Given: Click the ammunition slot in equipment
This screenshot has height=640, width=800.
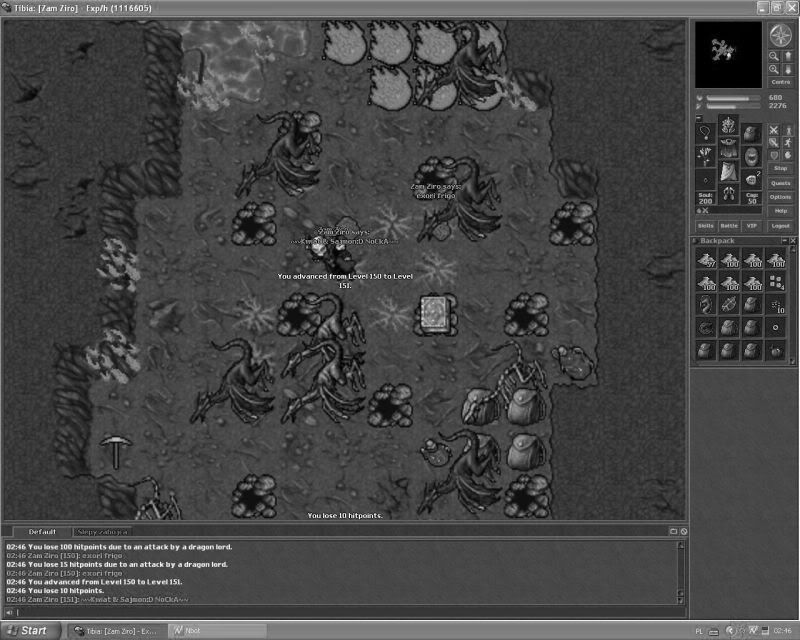Looking at the screenshot, I should (x=752, y=179).
